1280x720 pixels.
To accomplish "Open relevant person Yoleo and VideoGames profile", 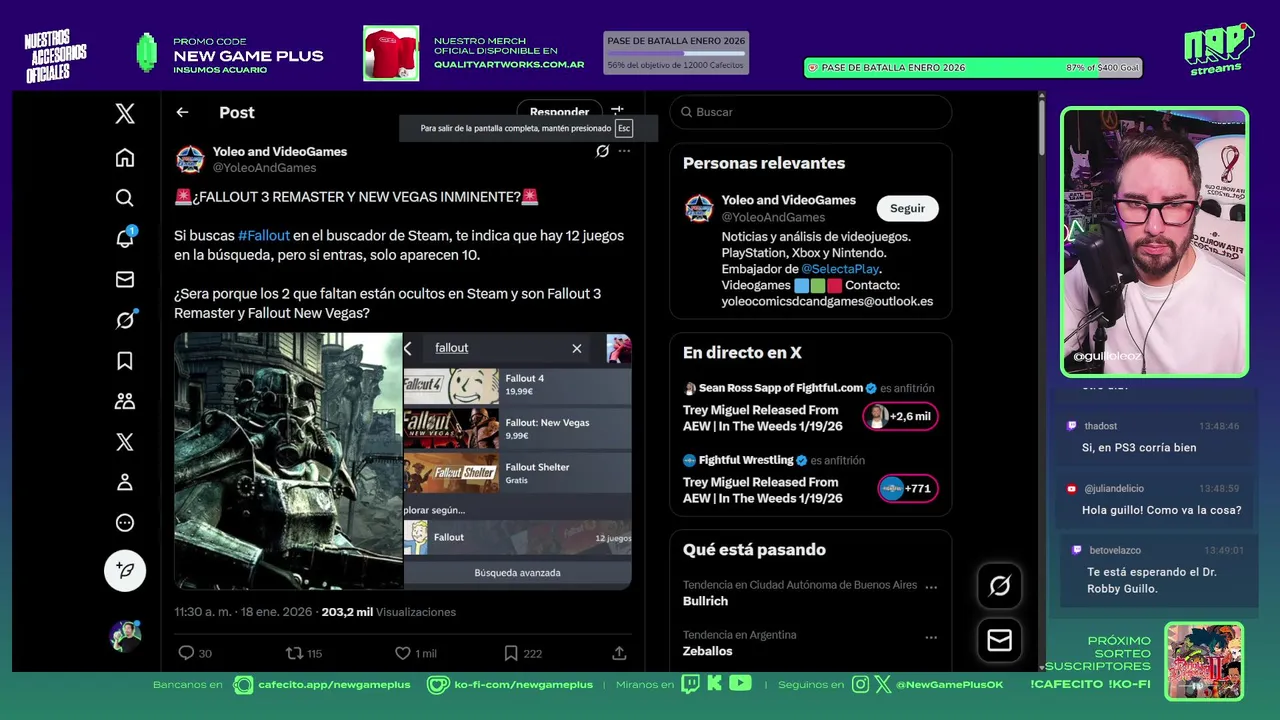I will (788, 200).
